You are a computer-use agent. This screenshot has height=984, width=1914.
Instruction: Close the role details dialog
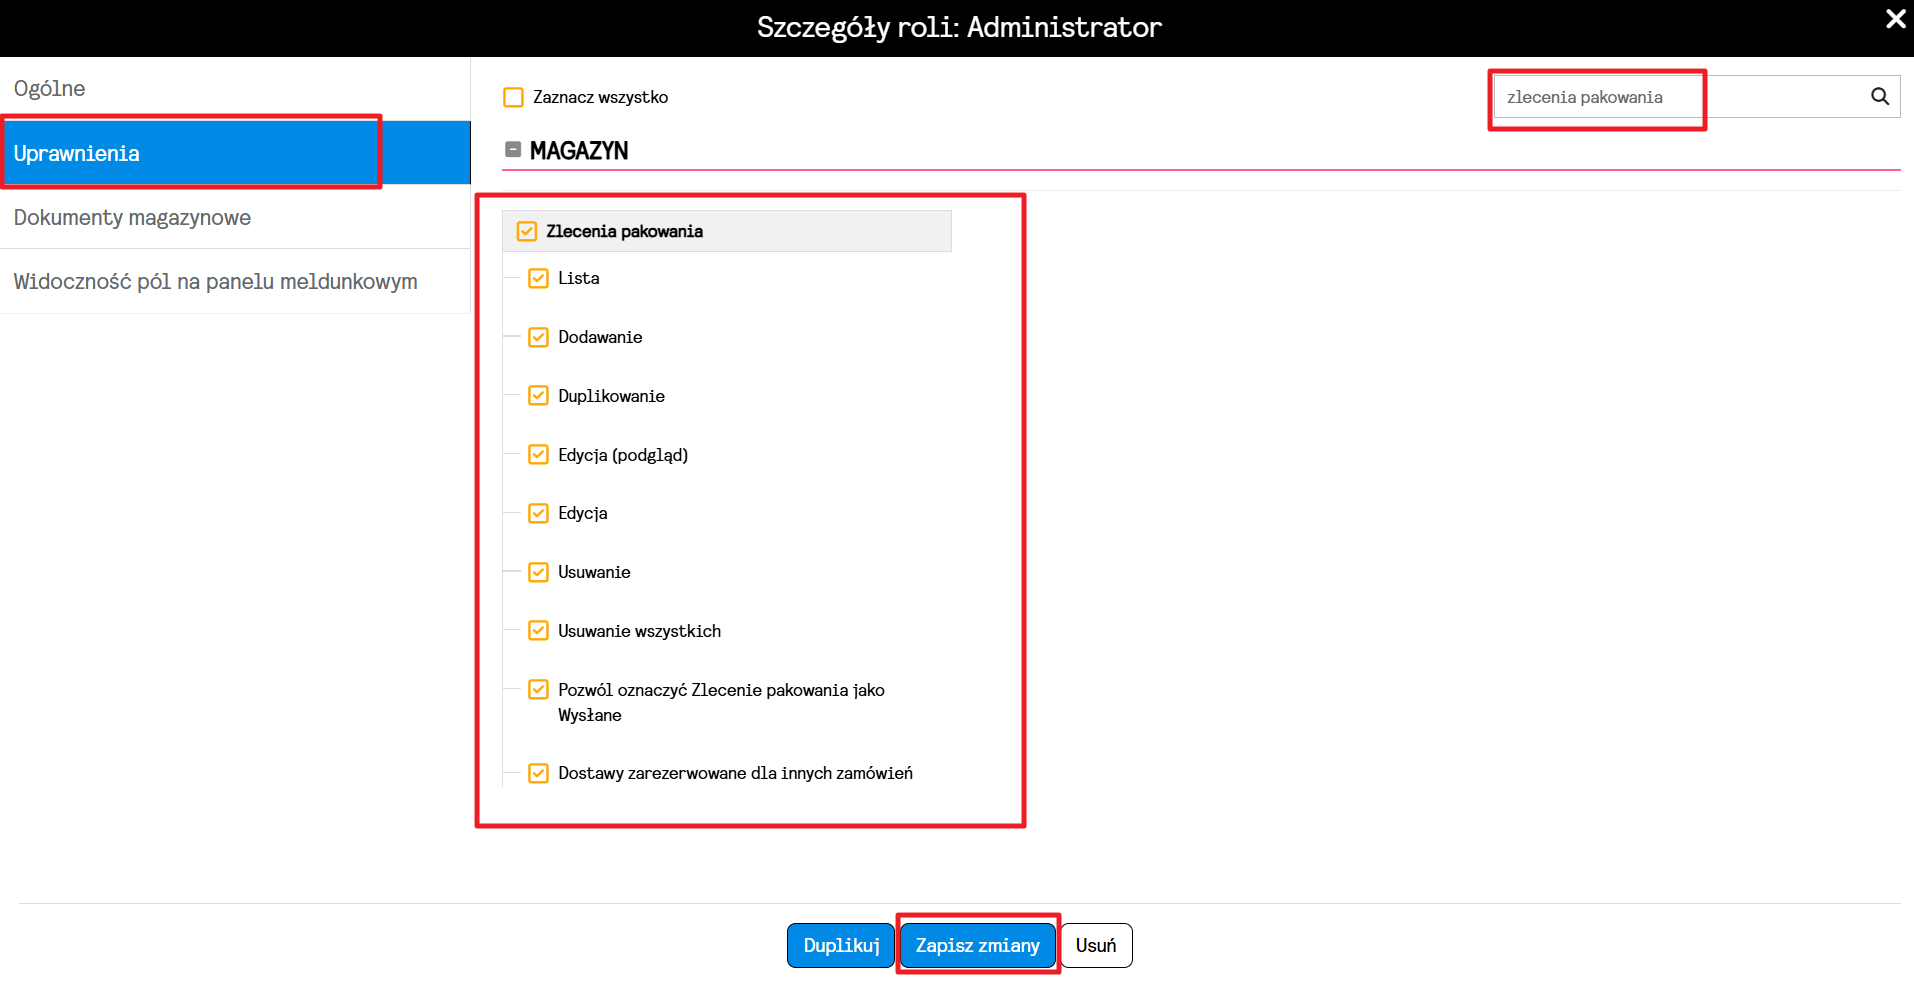pyautogui.click(x=1895, y=19)
